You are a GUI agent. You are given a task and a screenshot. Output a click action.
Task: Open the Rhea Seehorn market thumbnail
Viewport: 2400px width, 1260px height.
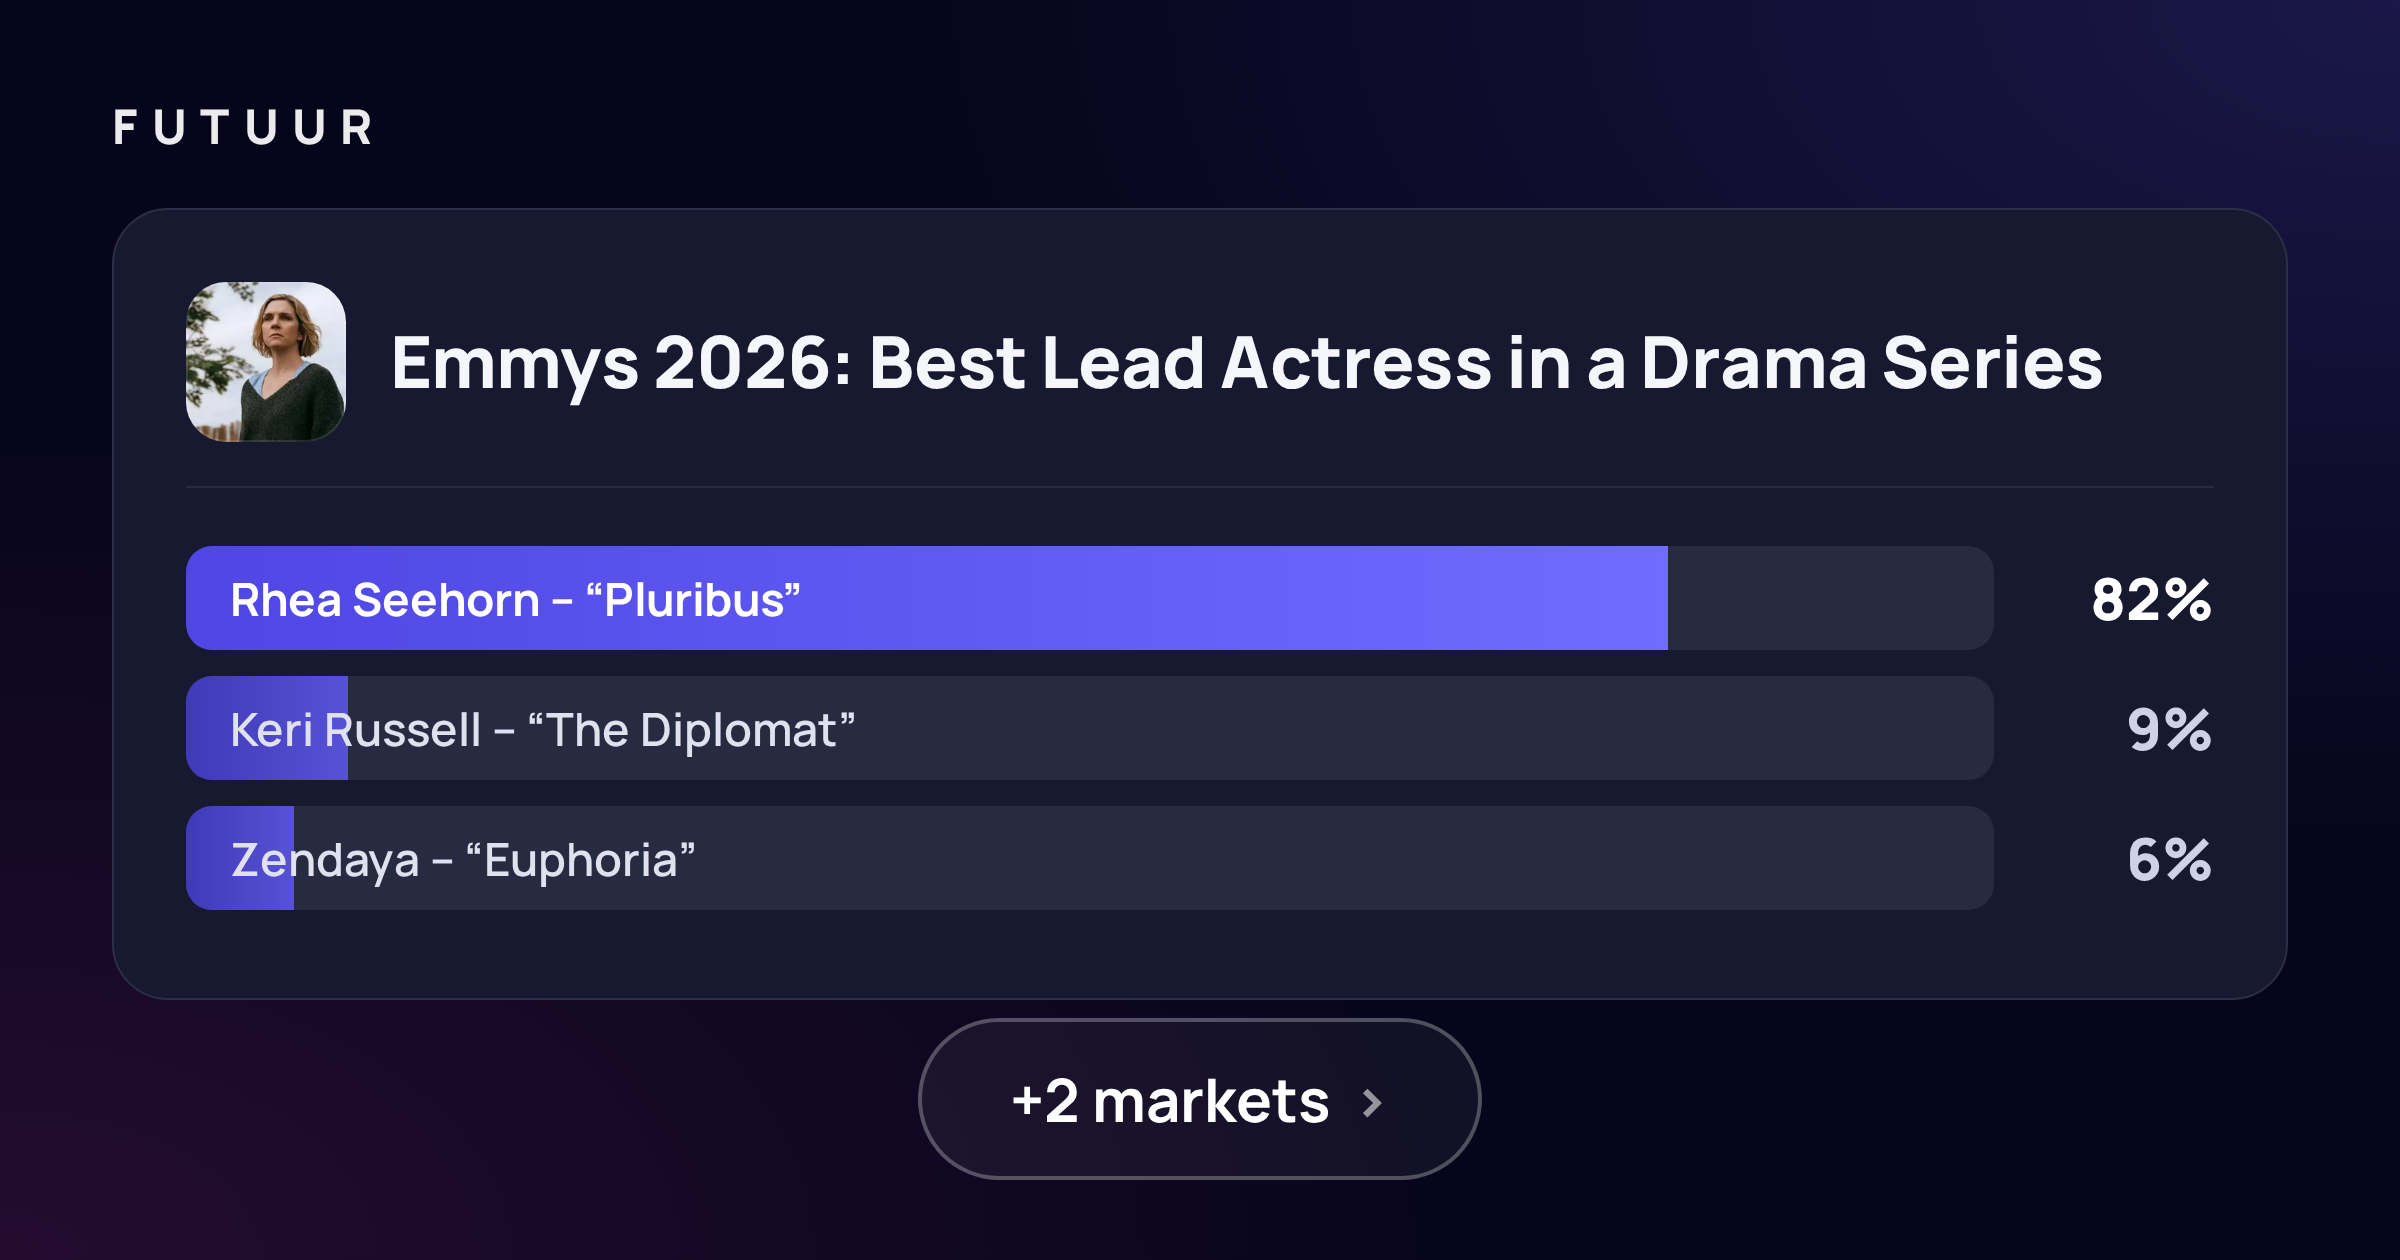click(266, 361)
